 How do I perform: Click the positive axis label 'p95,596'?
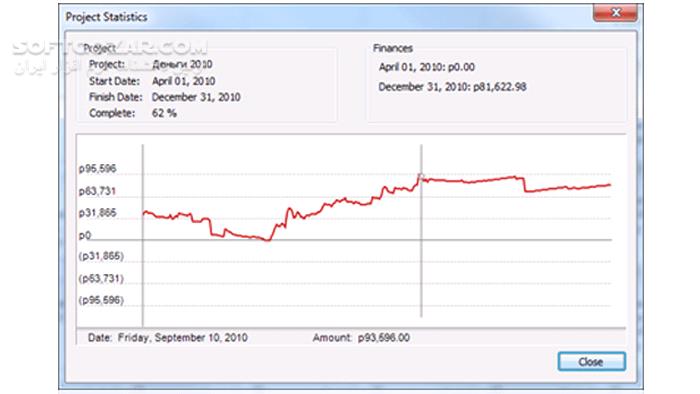pyautogui.click(x=97, y=169)
